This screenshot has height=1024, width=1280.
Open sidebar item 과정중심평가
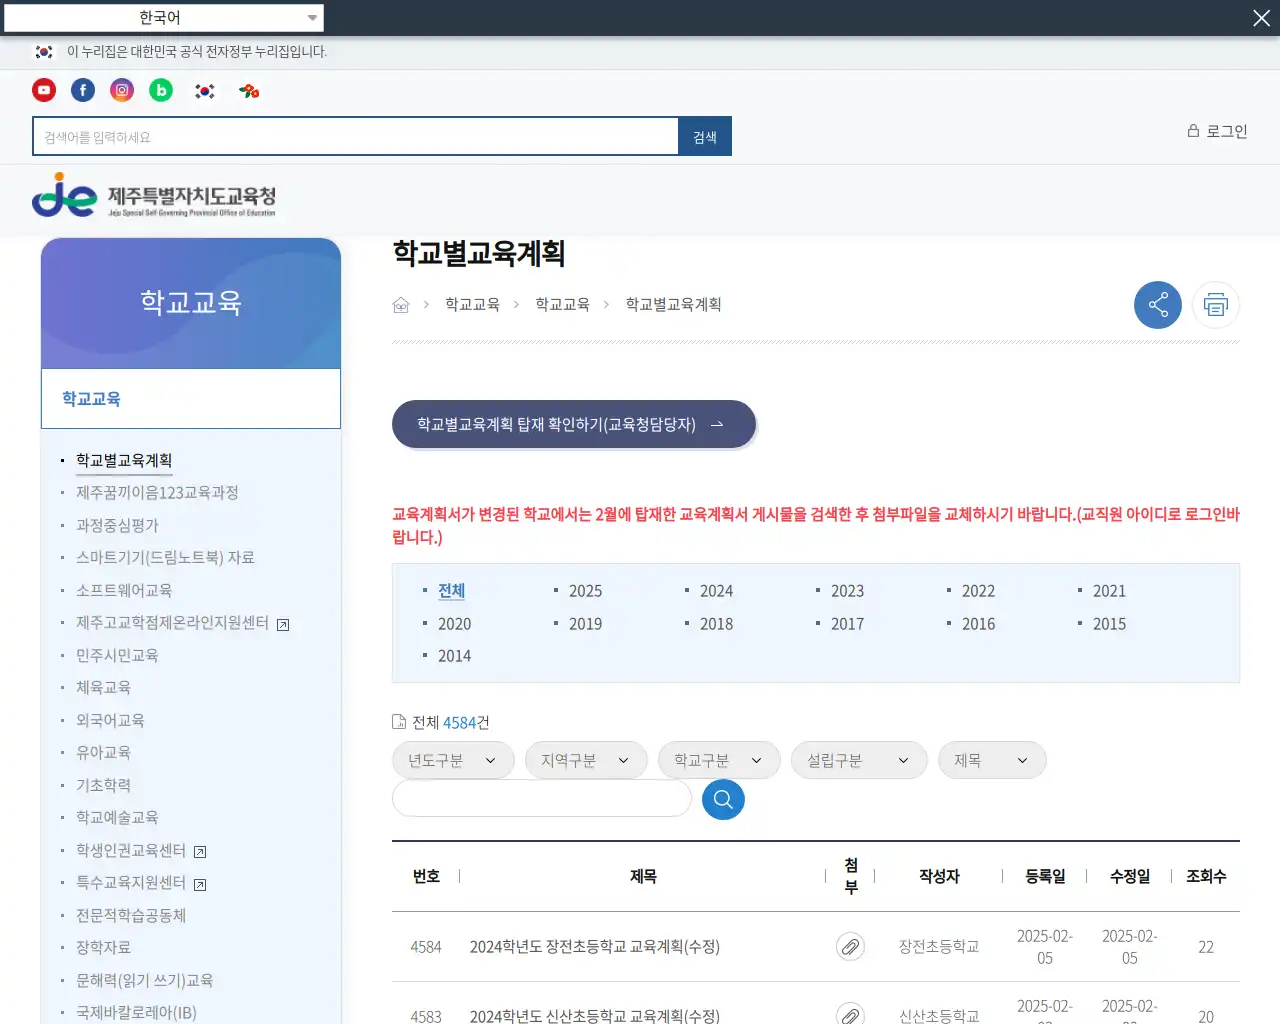click(x=117, y=525)
